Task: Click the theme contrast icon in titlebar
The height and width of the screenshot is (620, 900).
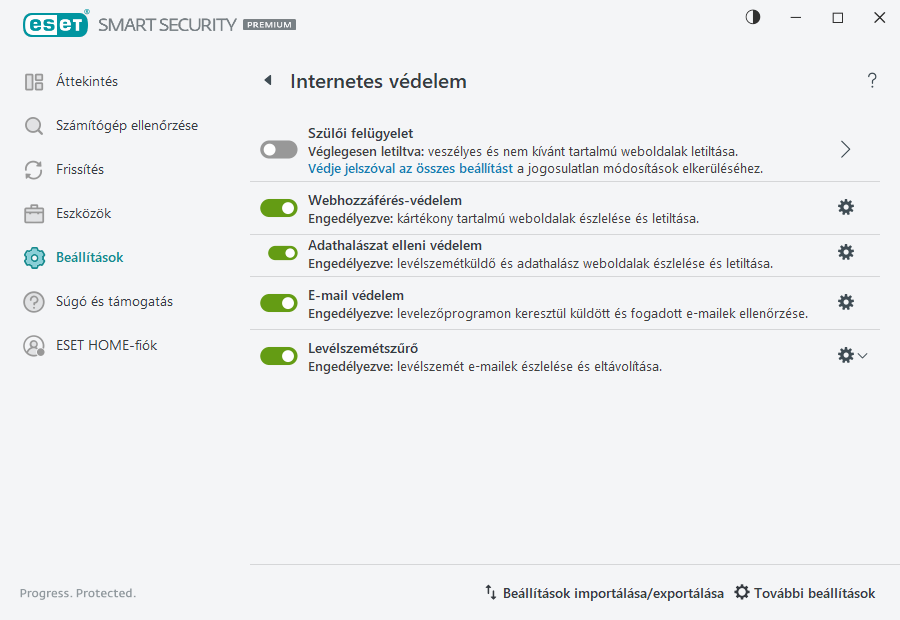Action: point(751,17)
